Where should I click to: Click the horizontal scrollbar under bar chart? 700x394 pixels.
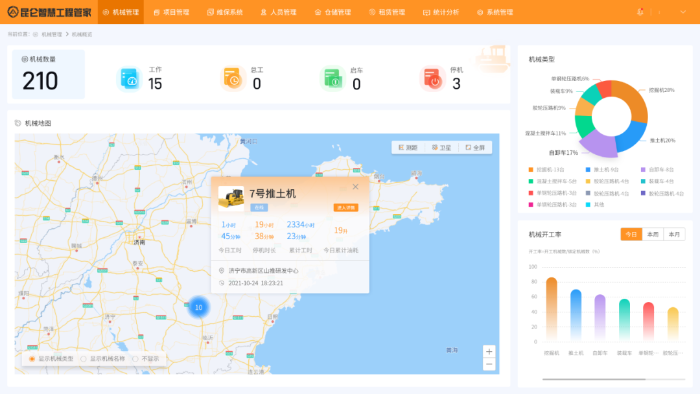[594, 379]
